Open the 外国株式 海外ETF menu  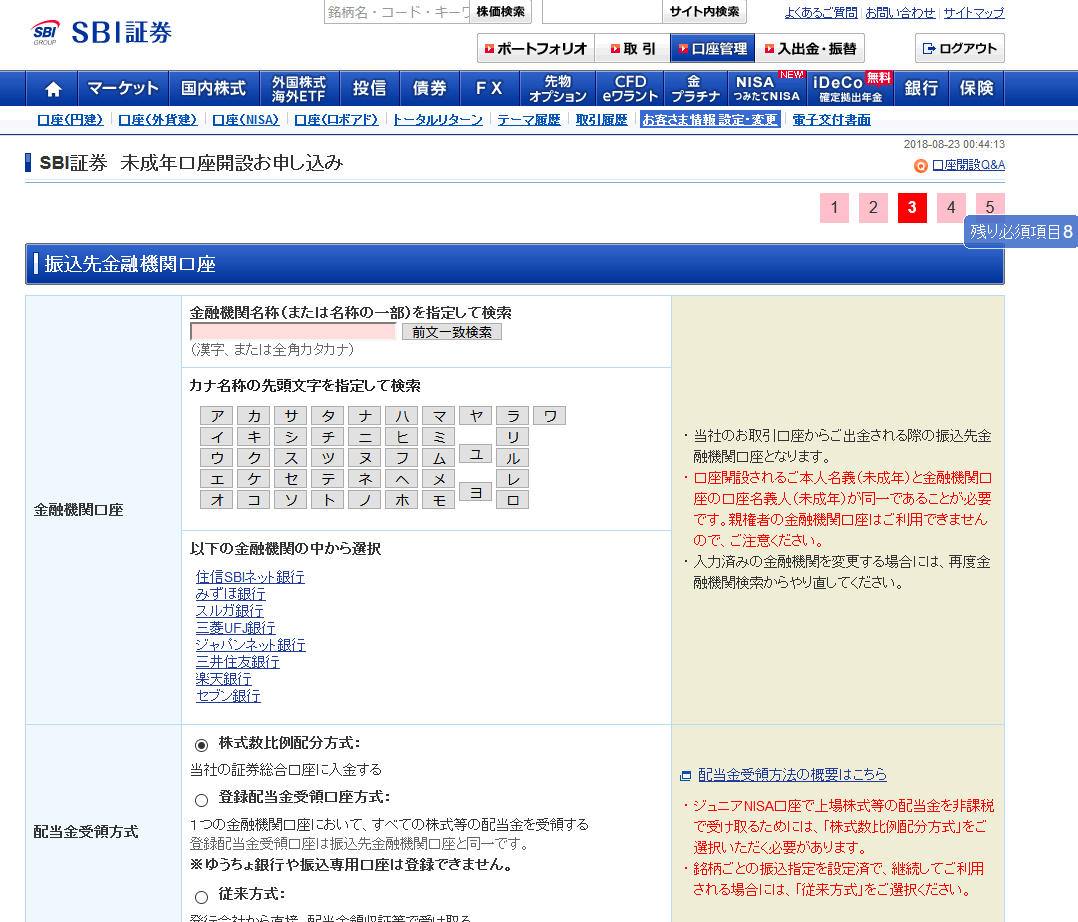(x=299, y=89)
